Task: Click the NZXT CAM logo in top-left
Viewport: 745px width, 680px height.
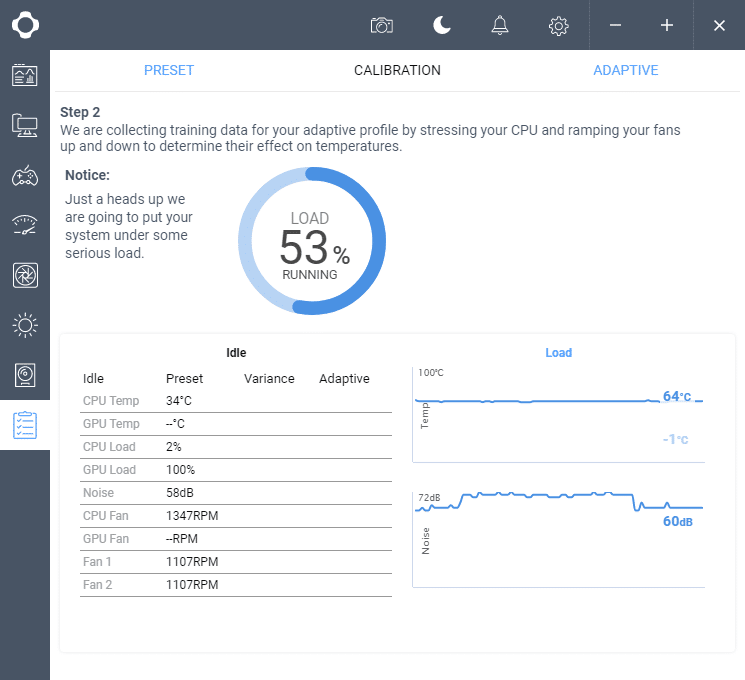Action: [25, 25]
